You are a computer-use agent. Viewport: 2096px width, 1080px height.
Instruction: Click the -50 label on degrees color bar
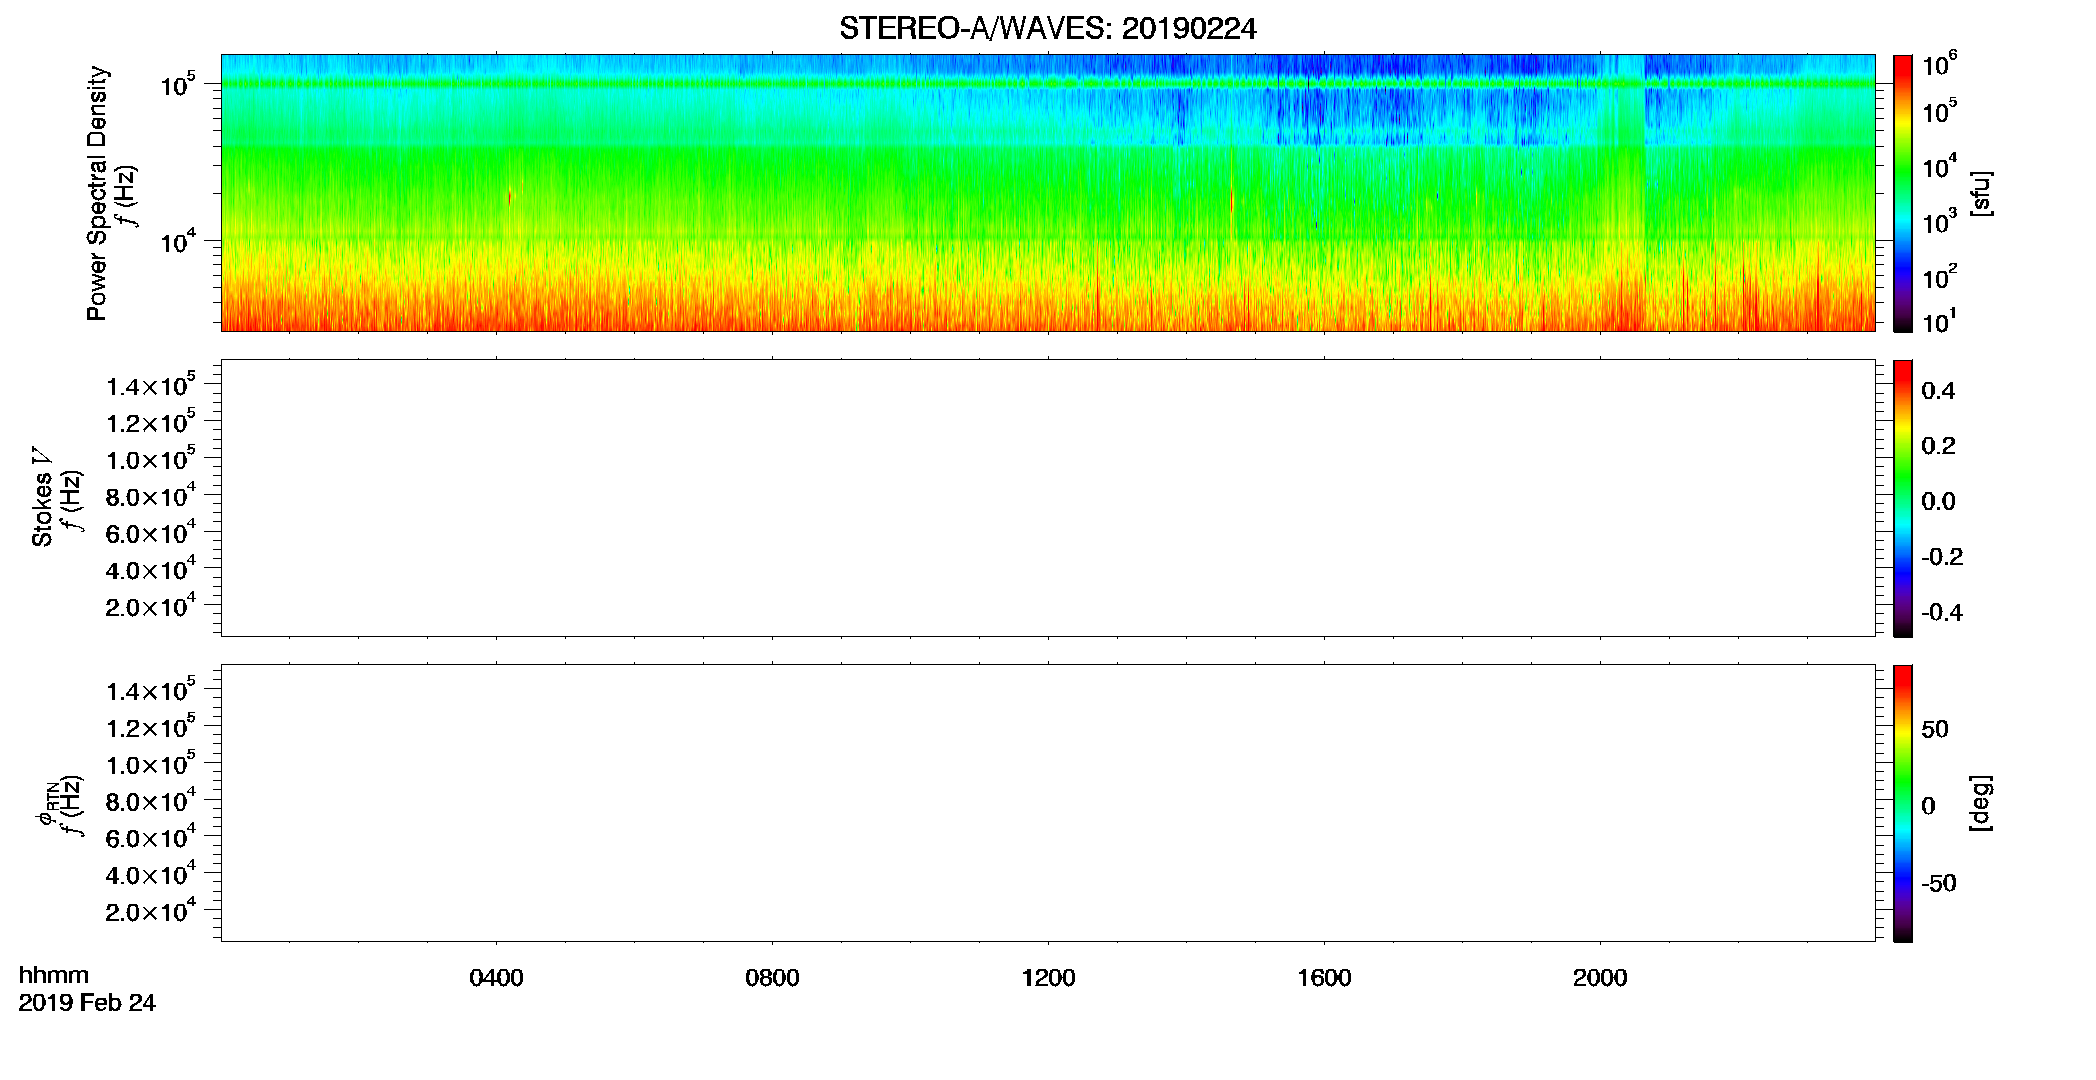point(1939,883)
